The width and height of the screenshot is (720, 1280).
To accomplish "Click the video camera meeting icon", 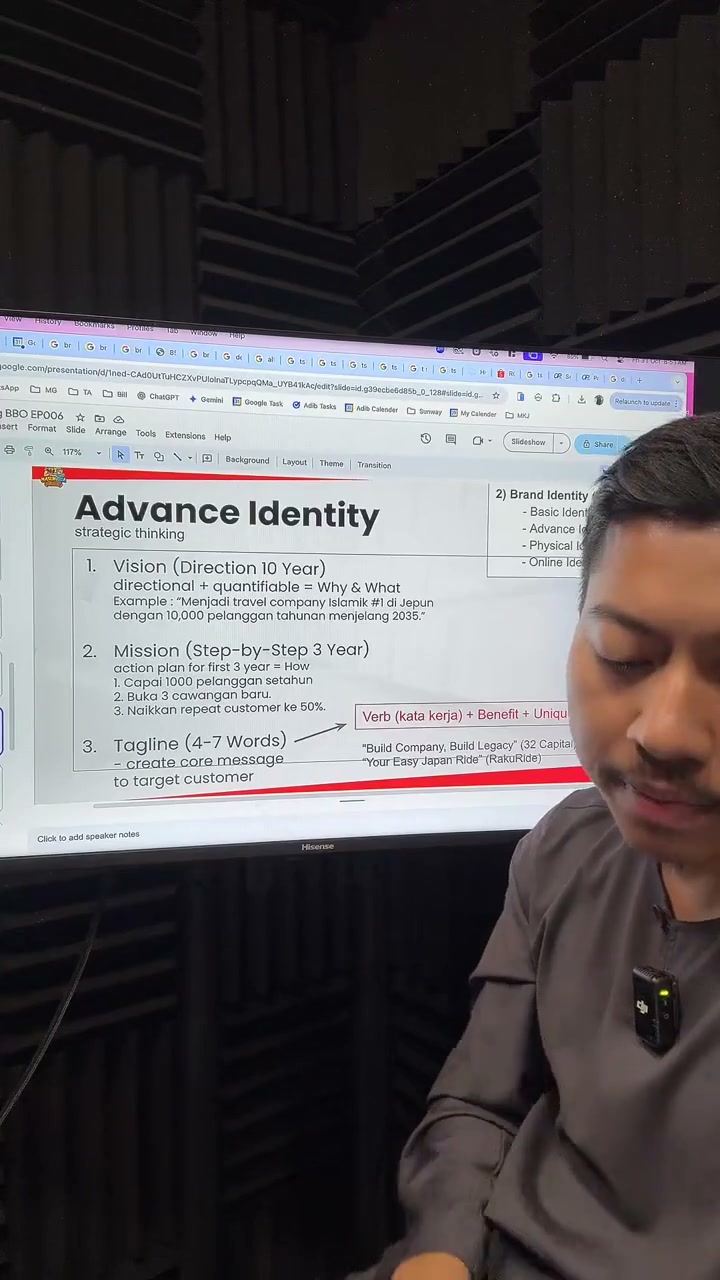I will [x=477, y=440].
